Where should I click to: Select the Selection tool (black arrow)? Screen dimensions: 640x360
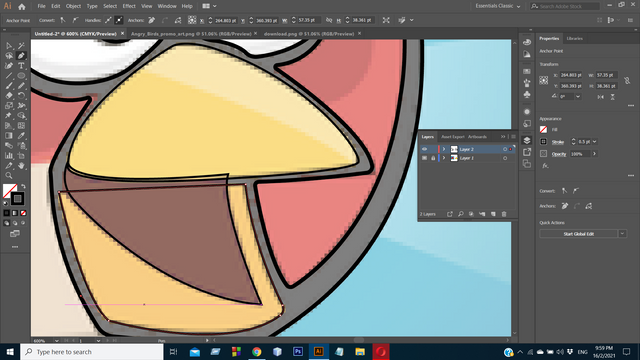click(x=9, y=46)
